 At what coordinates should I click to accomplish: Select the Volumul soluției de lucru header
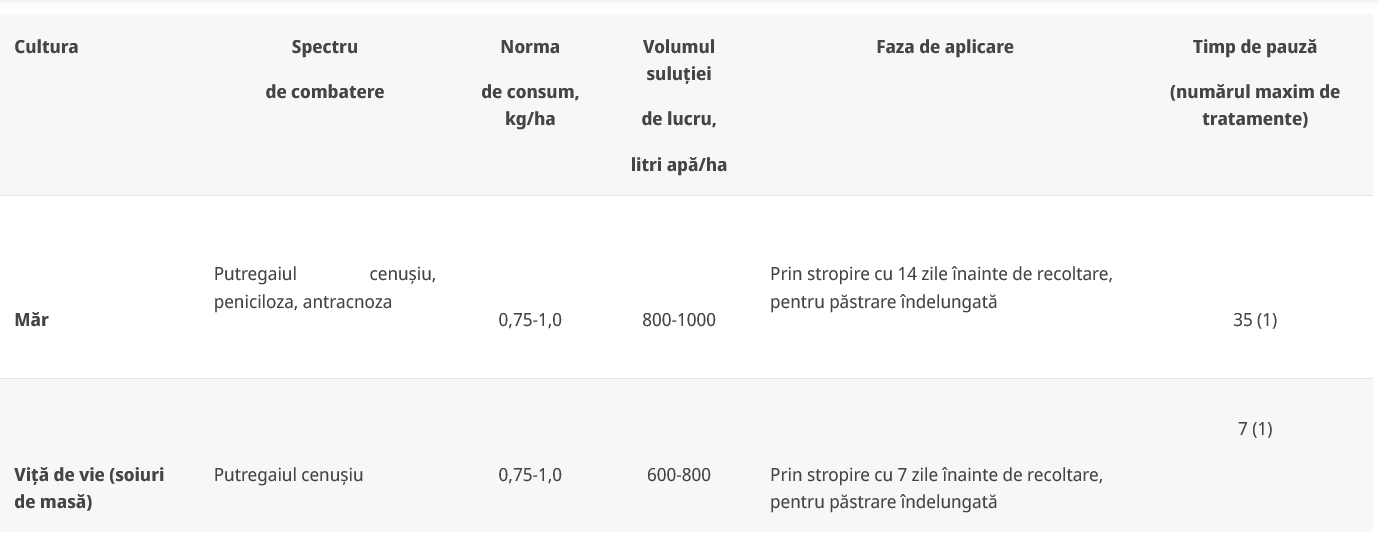679,106
